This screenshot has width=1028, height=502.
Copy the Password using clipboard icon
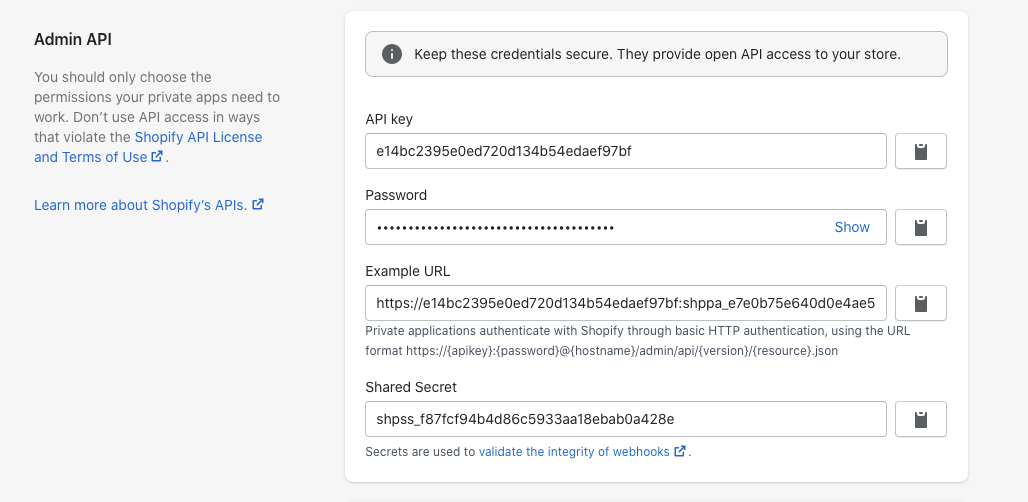coord(920,227)
